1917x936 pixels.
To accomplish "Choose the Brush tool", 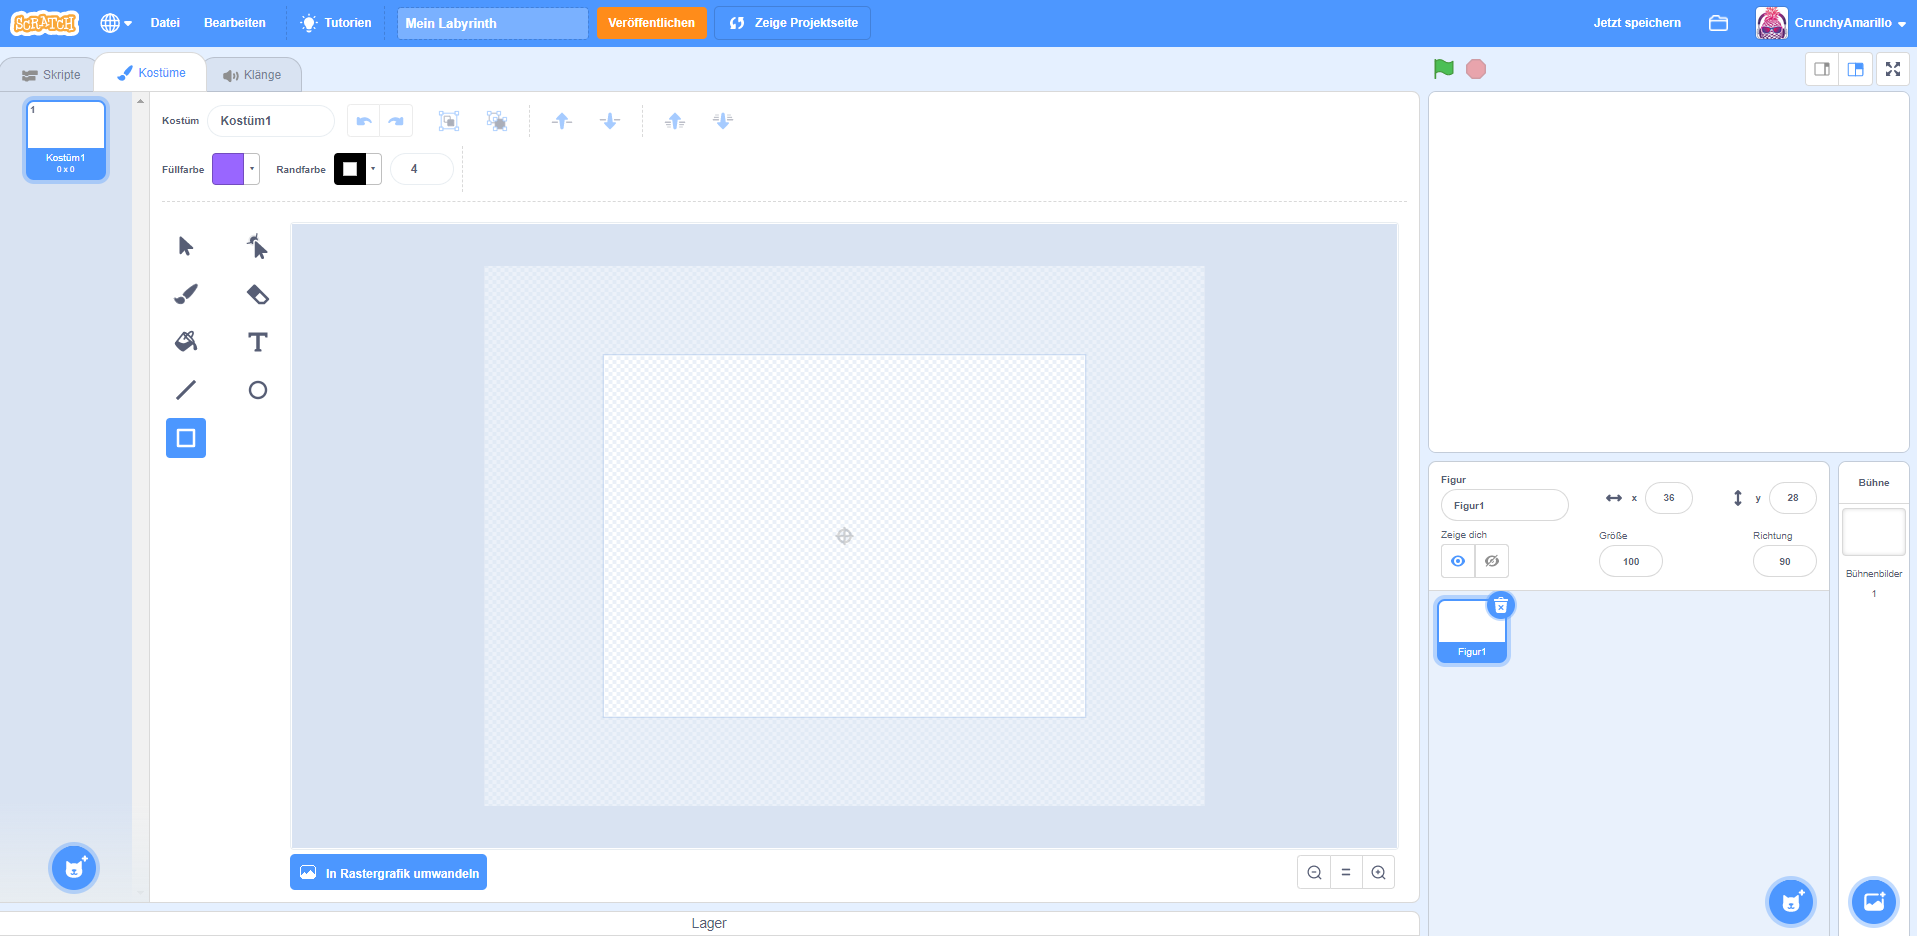I will click(x=186, y=294).
